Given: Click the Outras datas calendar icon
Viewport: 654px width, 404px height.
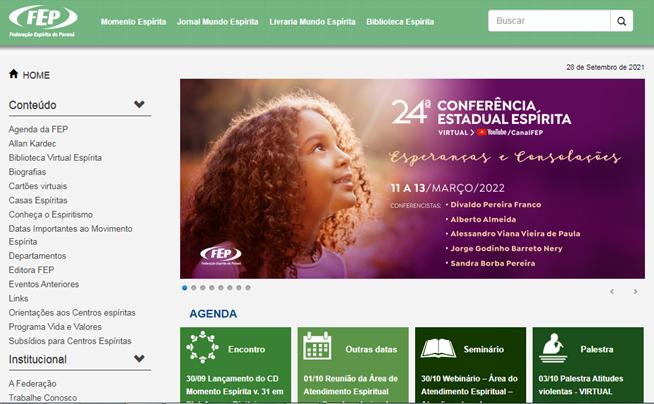Looking at the screenshot, I should [x=317, y=346].
